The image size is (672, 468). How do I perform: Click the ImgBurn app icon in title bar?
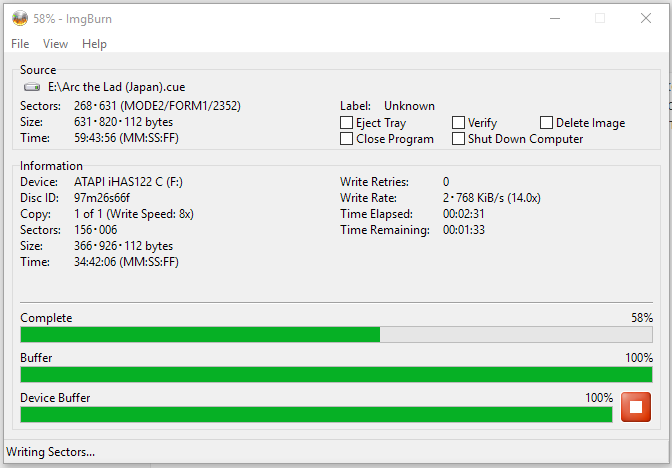click(x=20, y=18)
